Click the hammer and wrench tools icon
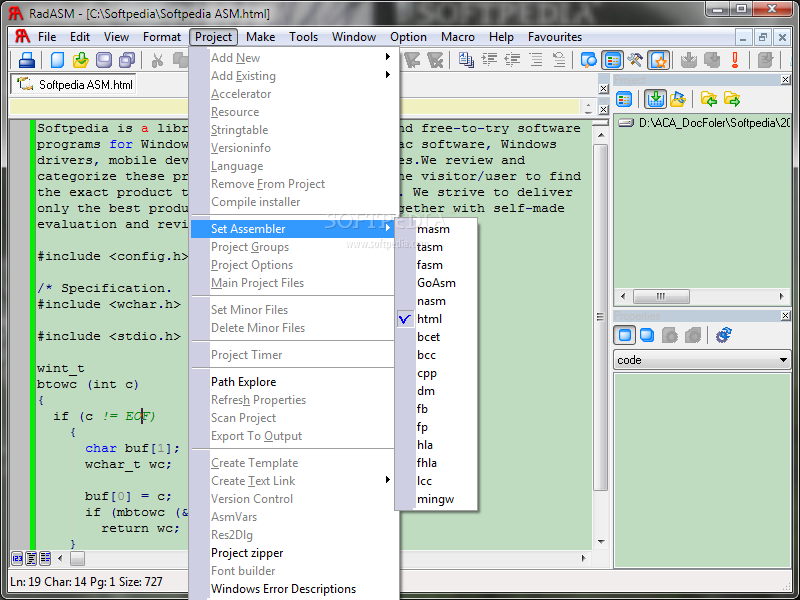The image size is (800, 600). point(635,60)
